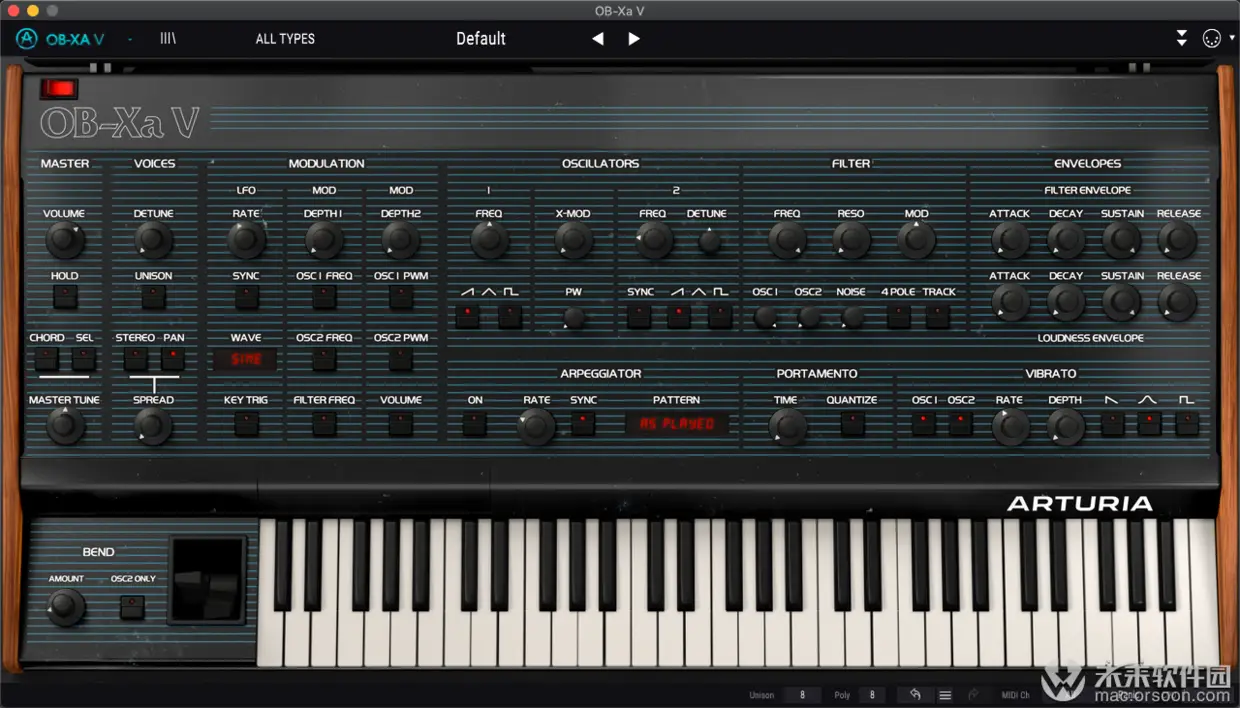This screenshot has height=708, width=1240.
Task: Toggle the HOLD button
Action: coord(65,297)
